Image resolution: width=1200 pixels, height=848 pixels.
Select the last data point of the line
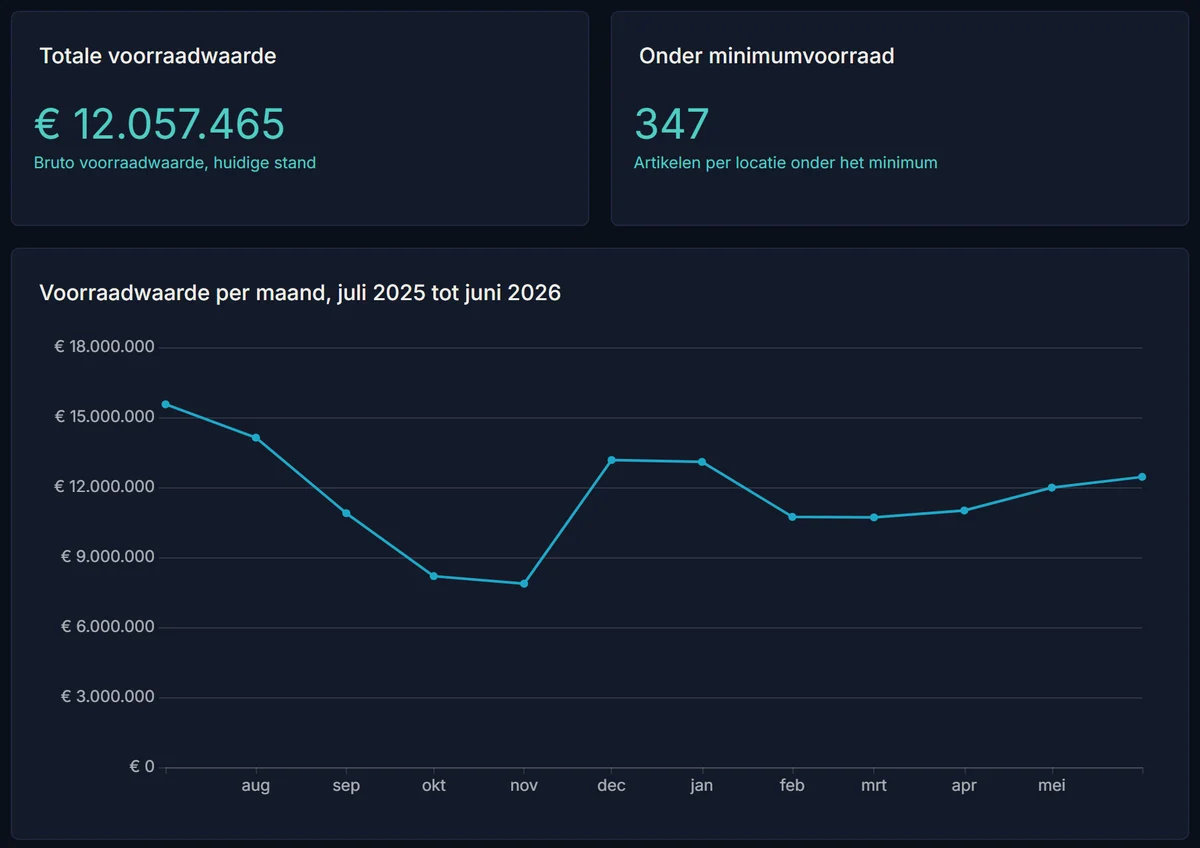tap(1142, 477)
